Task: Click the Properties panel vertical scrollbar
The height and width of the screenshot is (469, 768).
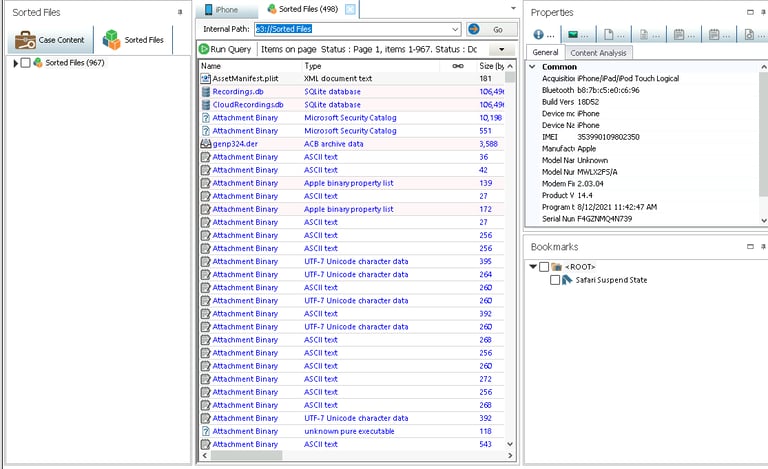Action: 763,134
